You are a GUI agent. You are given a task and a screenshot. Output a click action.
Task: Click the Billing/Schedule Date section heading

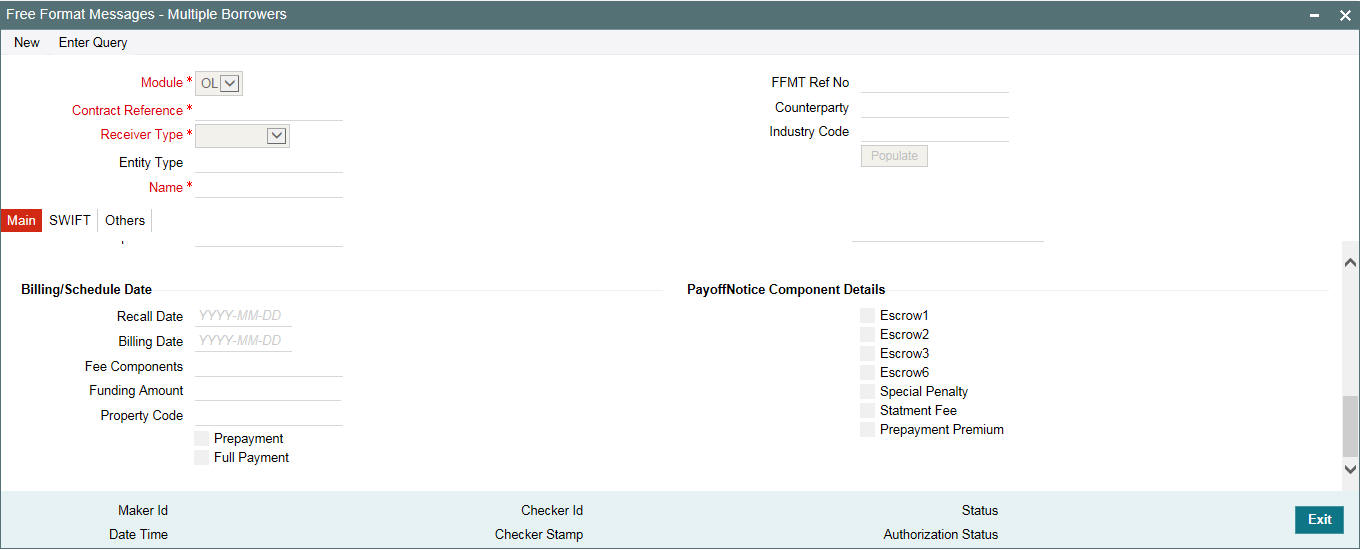click(86, 289)
